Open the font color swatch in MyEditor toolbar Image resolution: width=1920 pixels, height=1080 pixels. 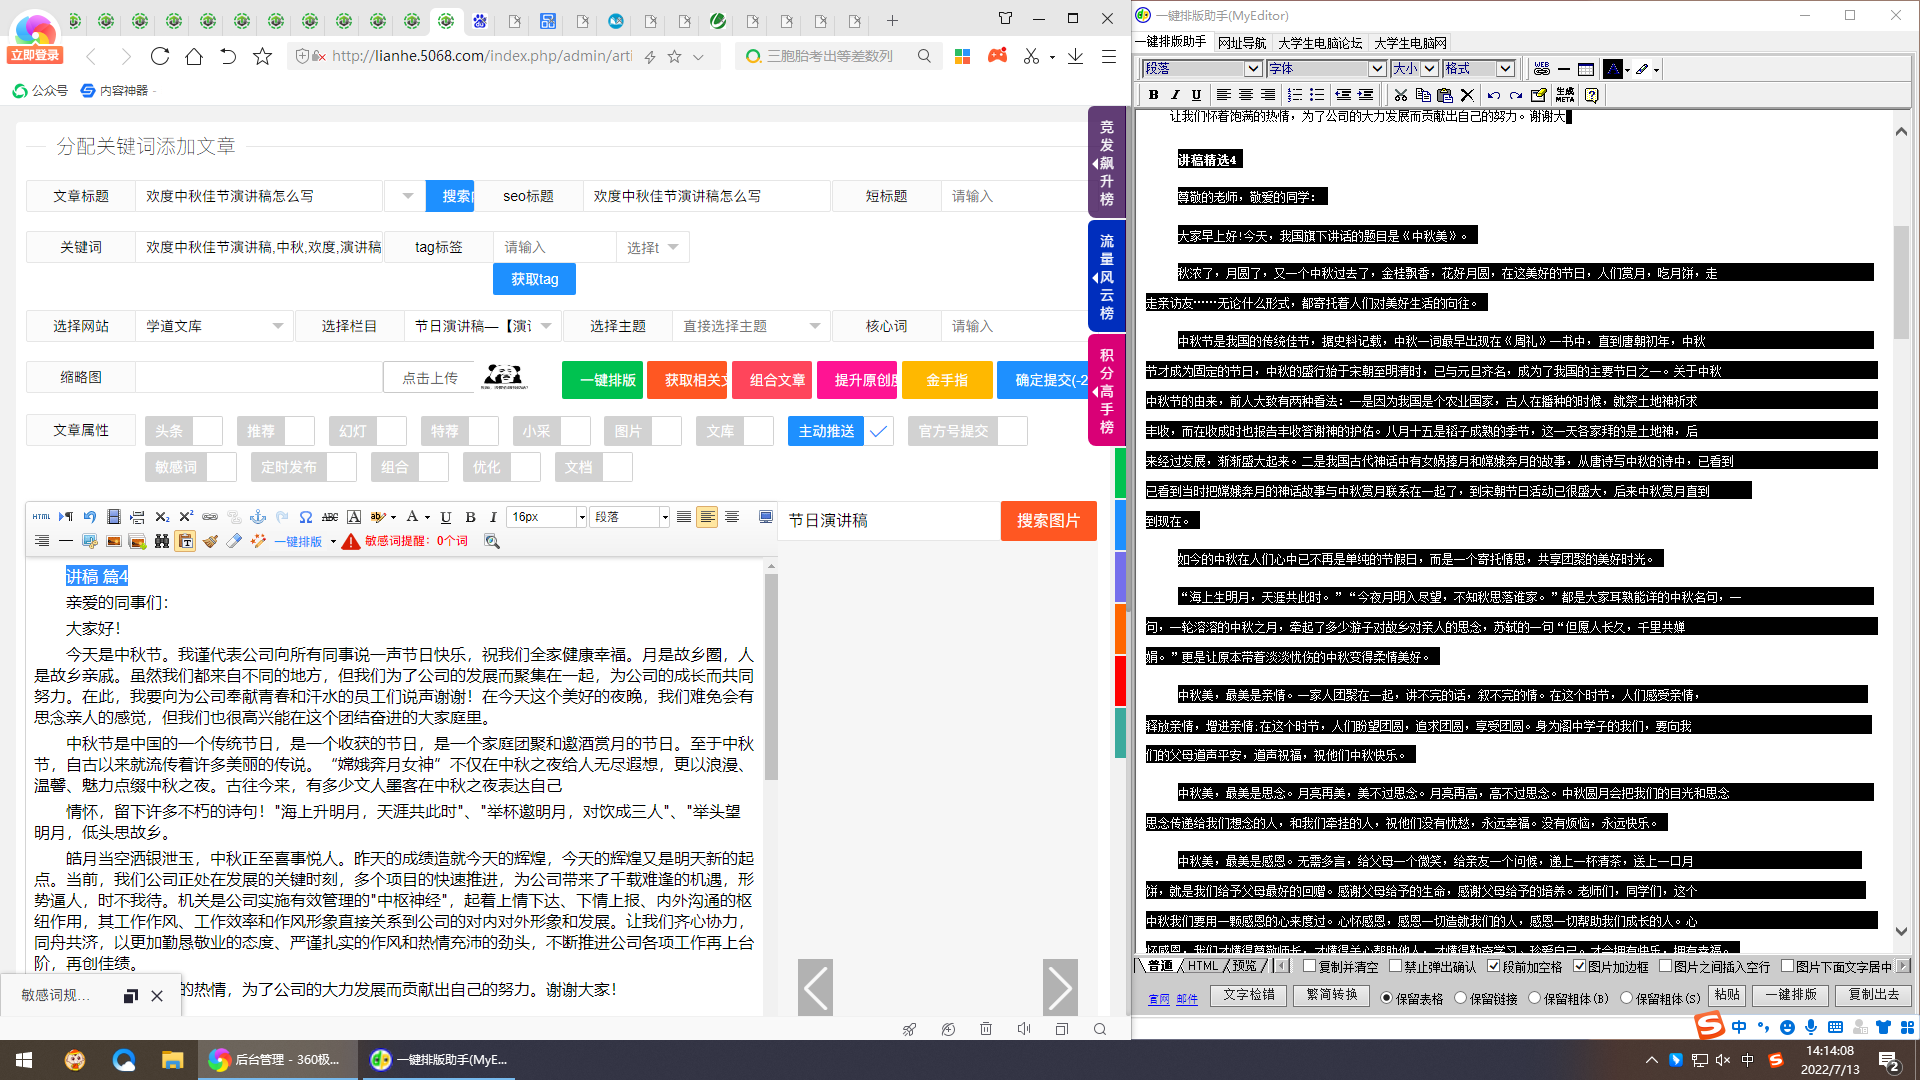(x=1613, y=68)
